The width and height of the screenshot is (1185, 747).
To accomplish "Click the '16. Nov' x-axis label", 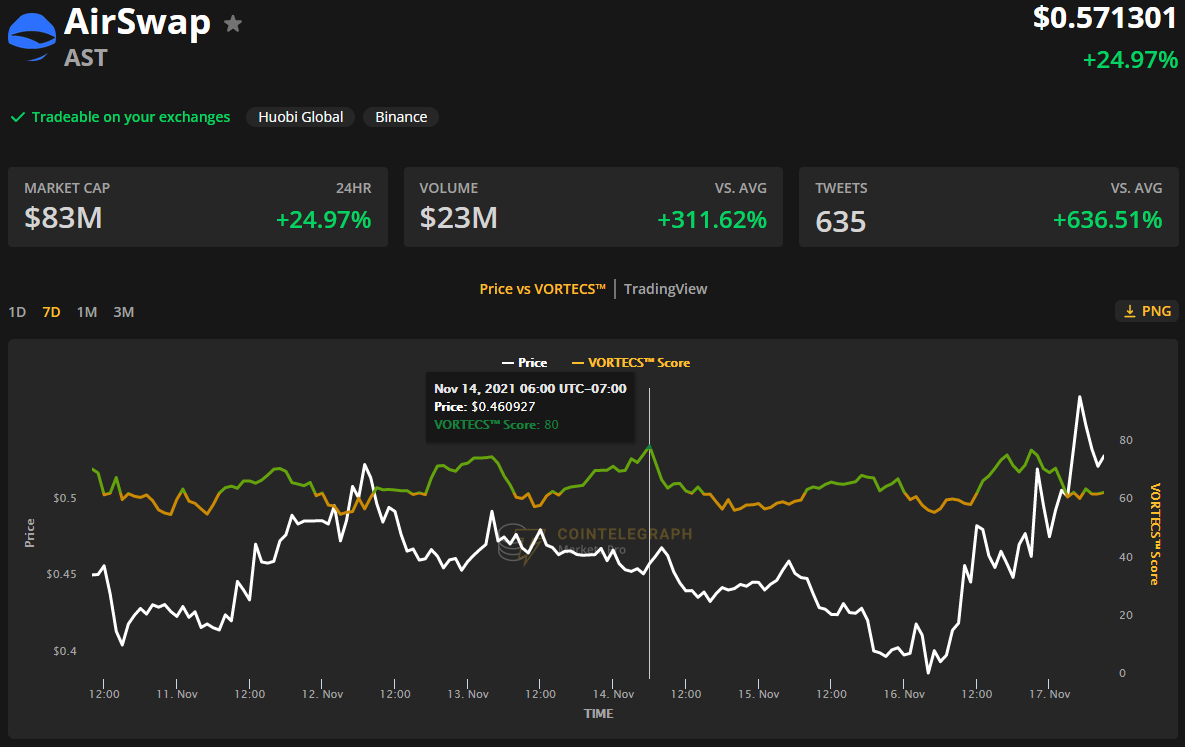I will click(904, 694).
